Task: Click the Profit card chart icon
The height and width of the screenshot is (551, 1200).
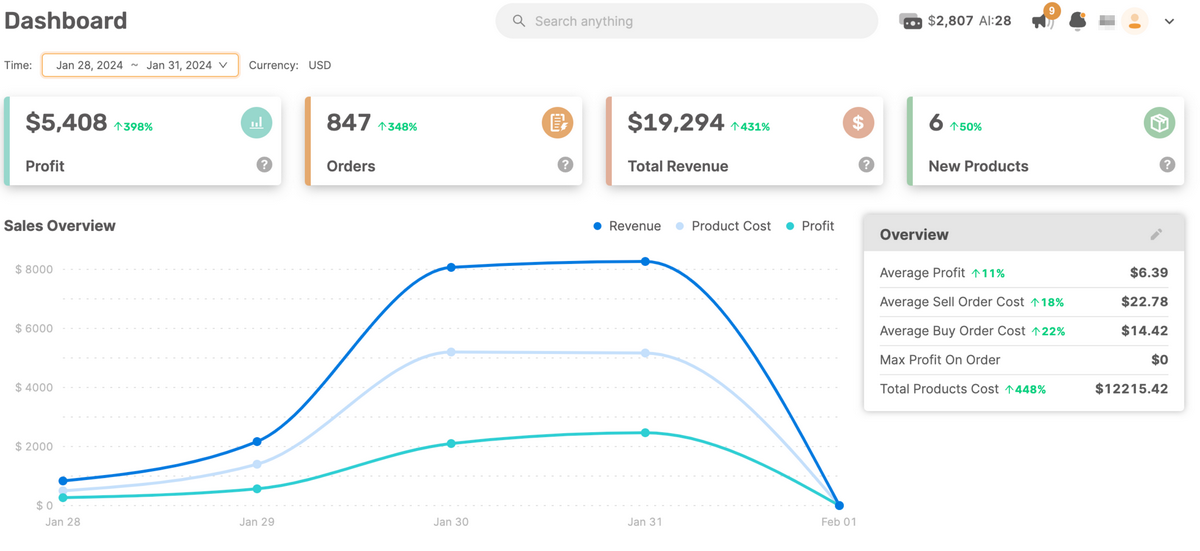Action: (256, 123)
